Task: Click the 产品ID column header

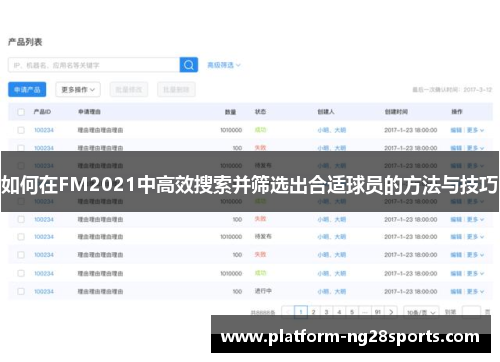Action: tap(42, 112)
